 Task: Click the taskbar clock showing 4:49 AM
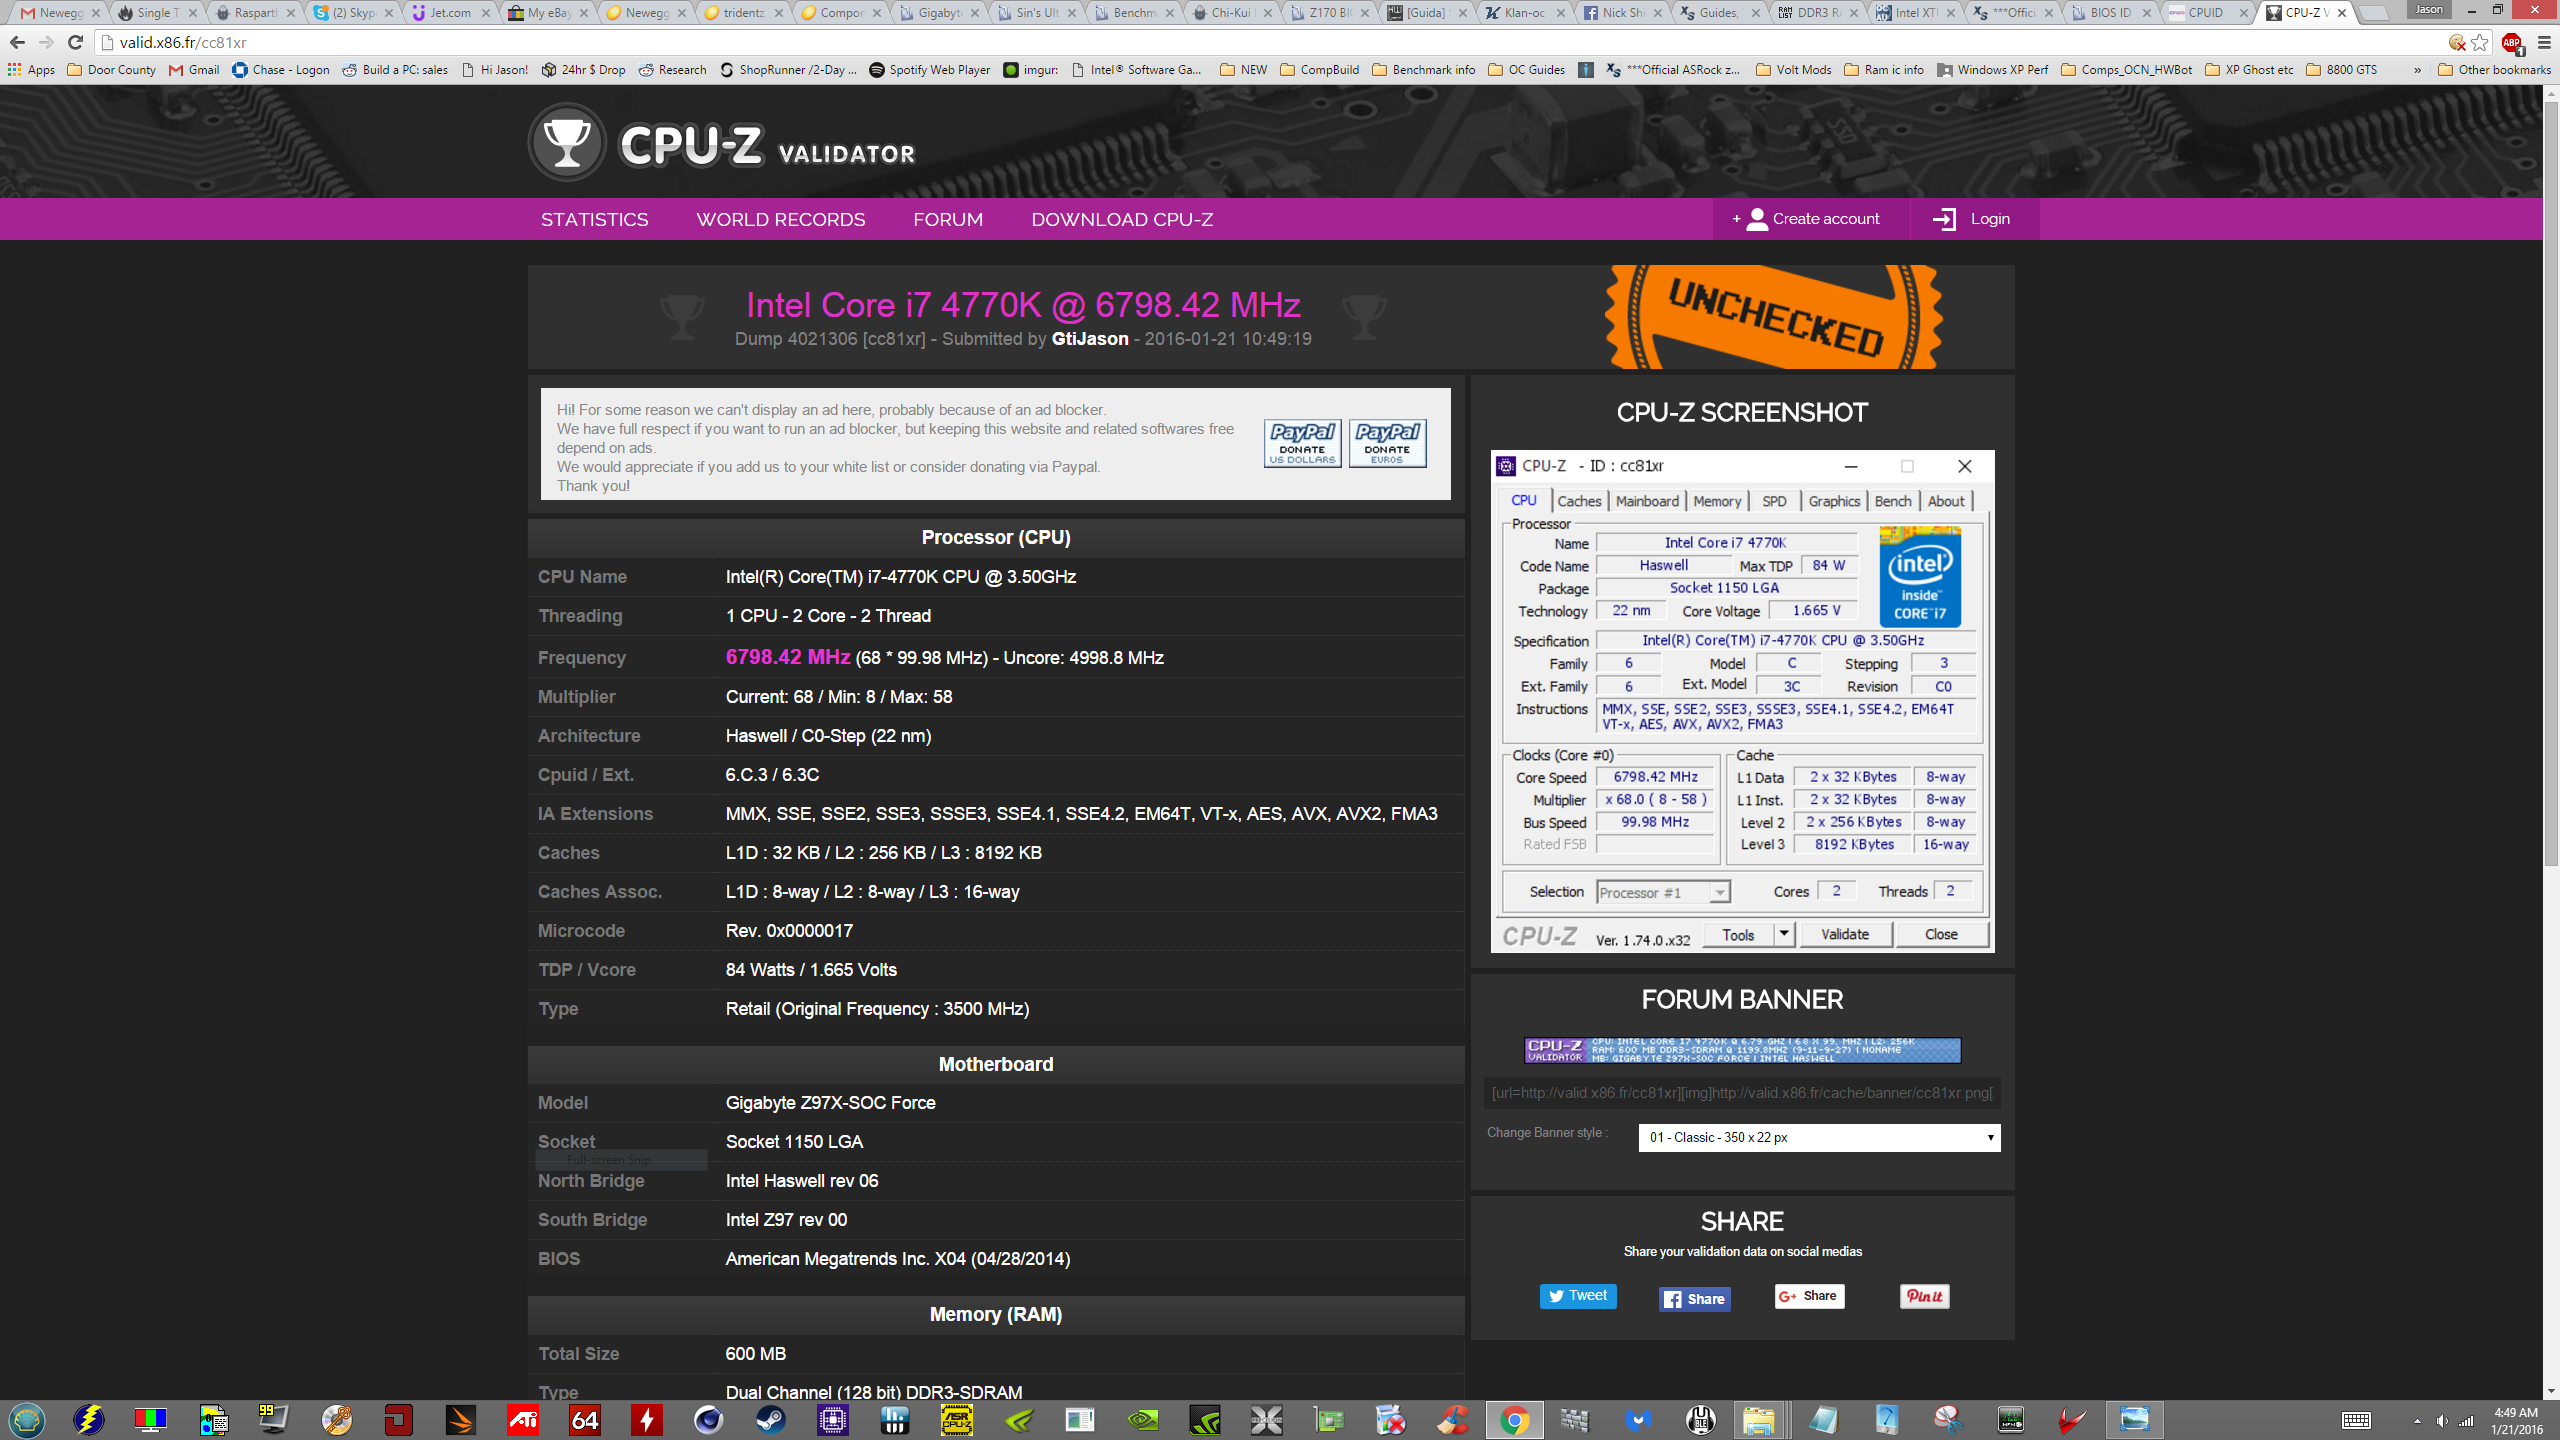[2515, 1421]
